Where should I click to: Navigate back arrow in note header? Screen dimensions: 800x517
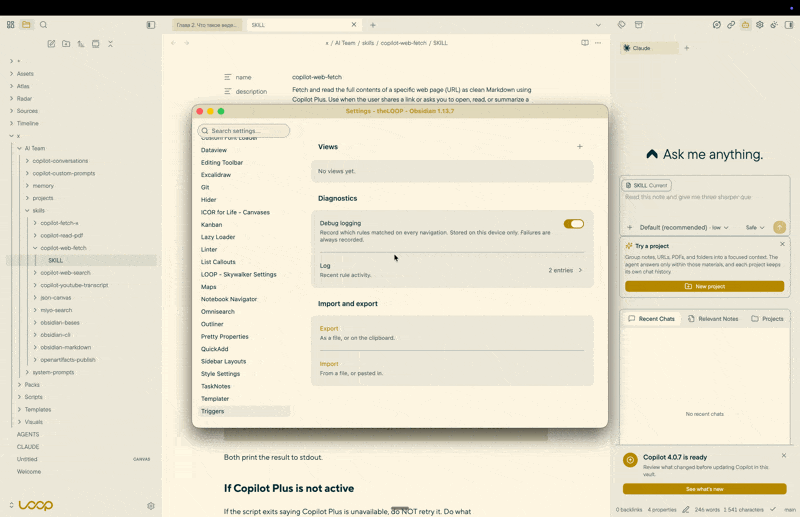pos(173,43)
